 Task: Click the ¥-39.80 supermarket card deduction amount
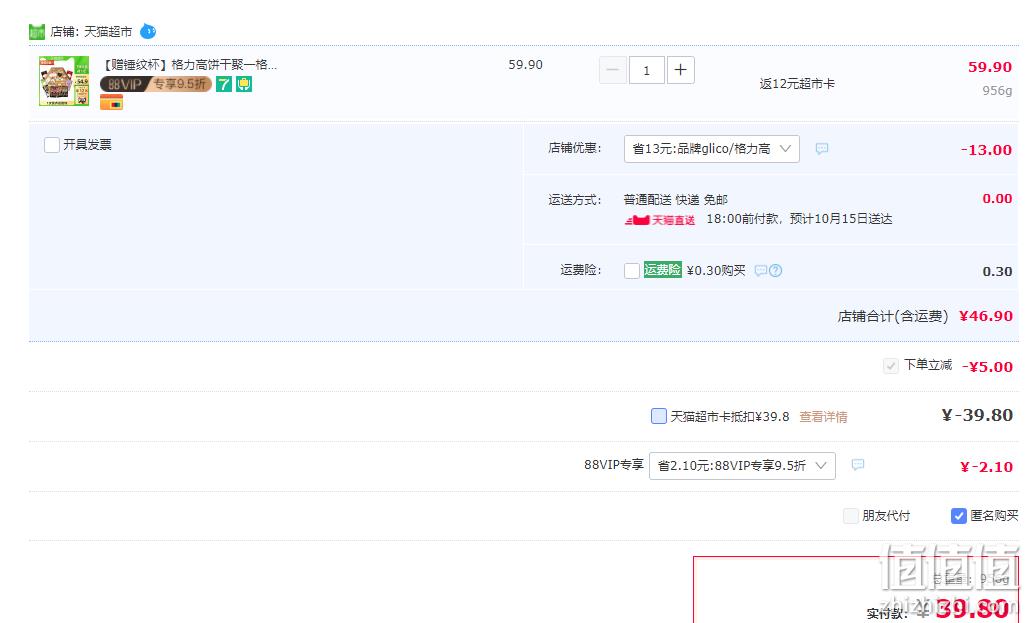click(x=977, y=415)
